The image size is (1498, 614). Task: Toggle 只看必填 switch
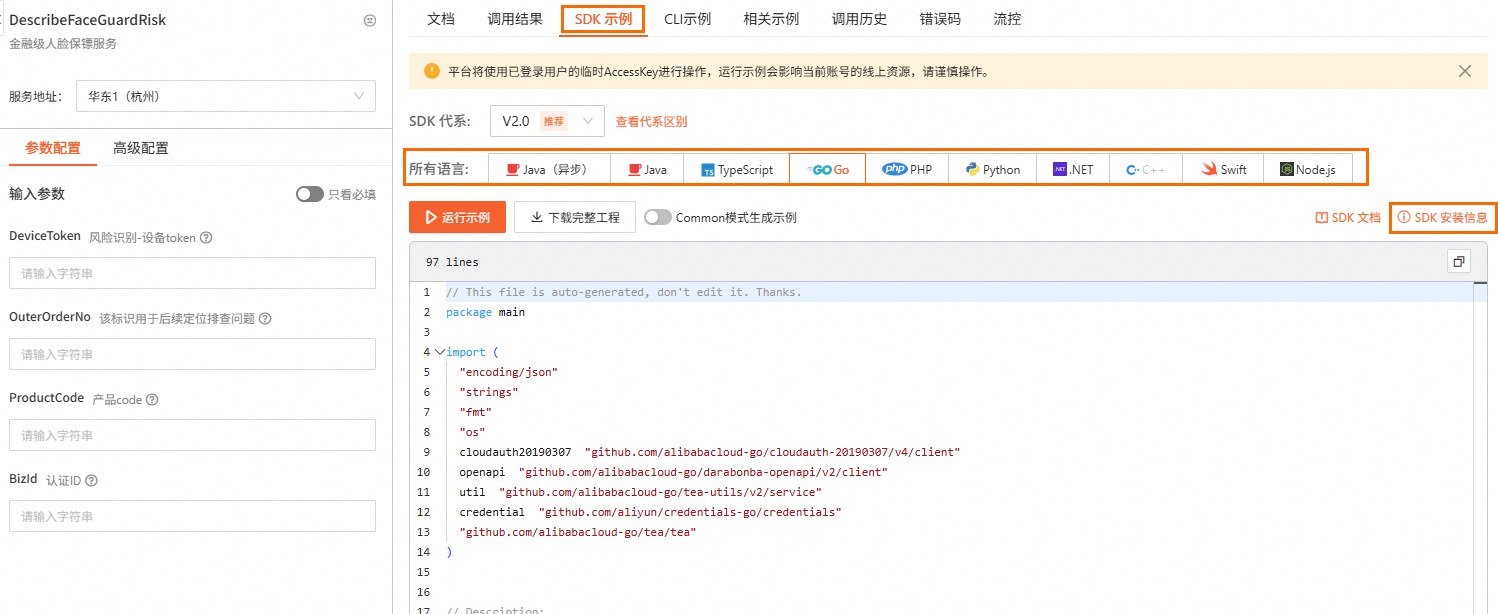point(310,194)
